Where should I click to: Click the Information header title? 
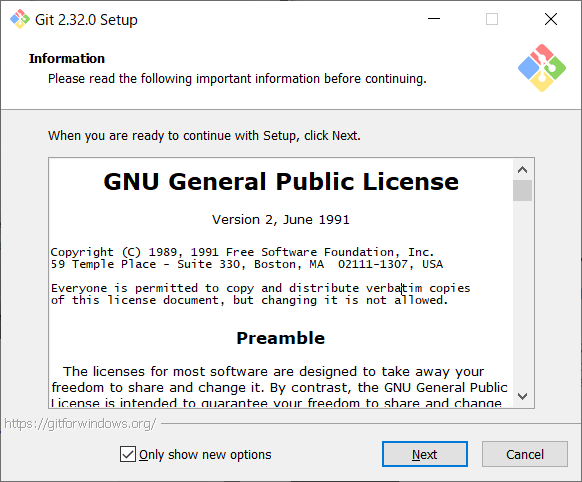click(x=67, y=59)
